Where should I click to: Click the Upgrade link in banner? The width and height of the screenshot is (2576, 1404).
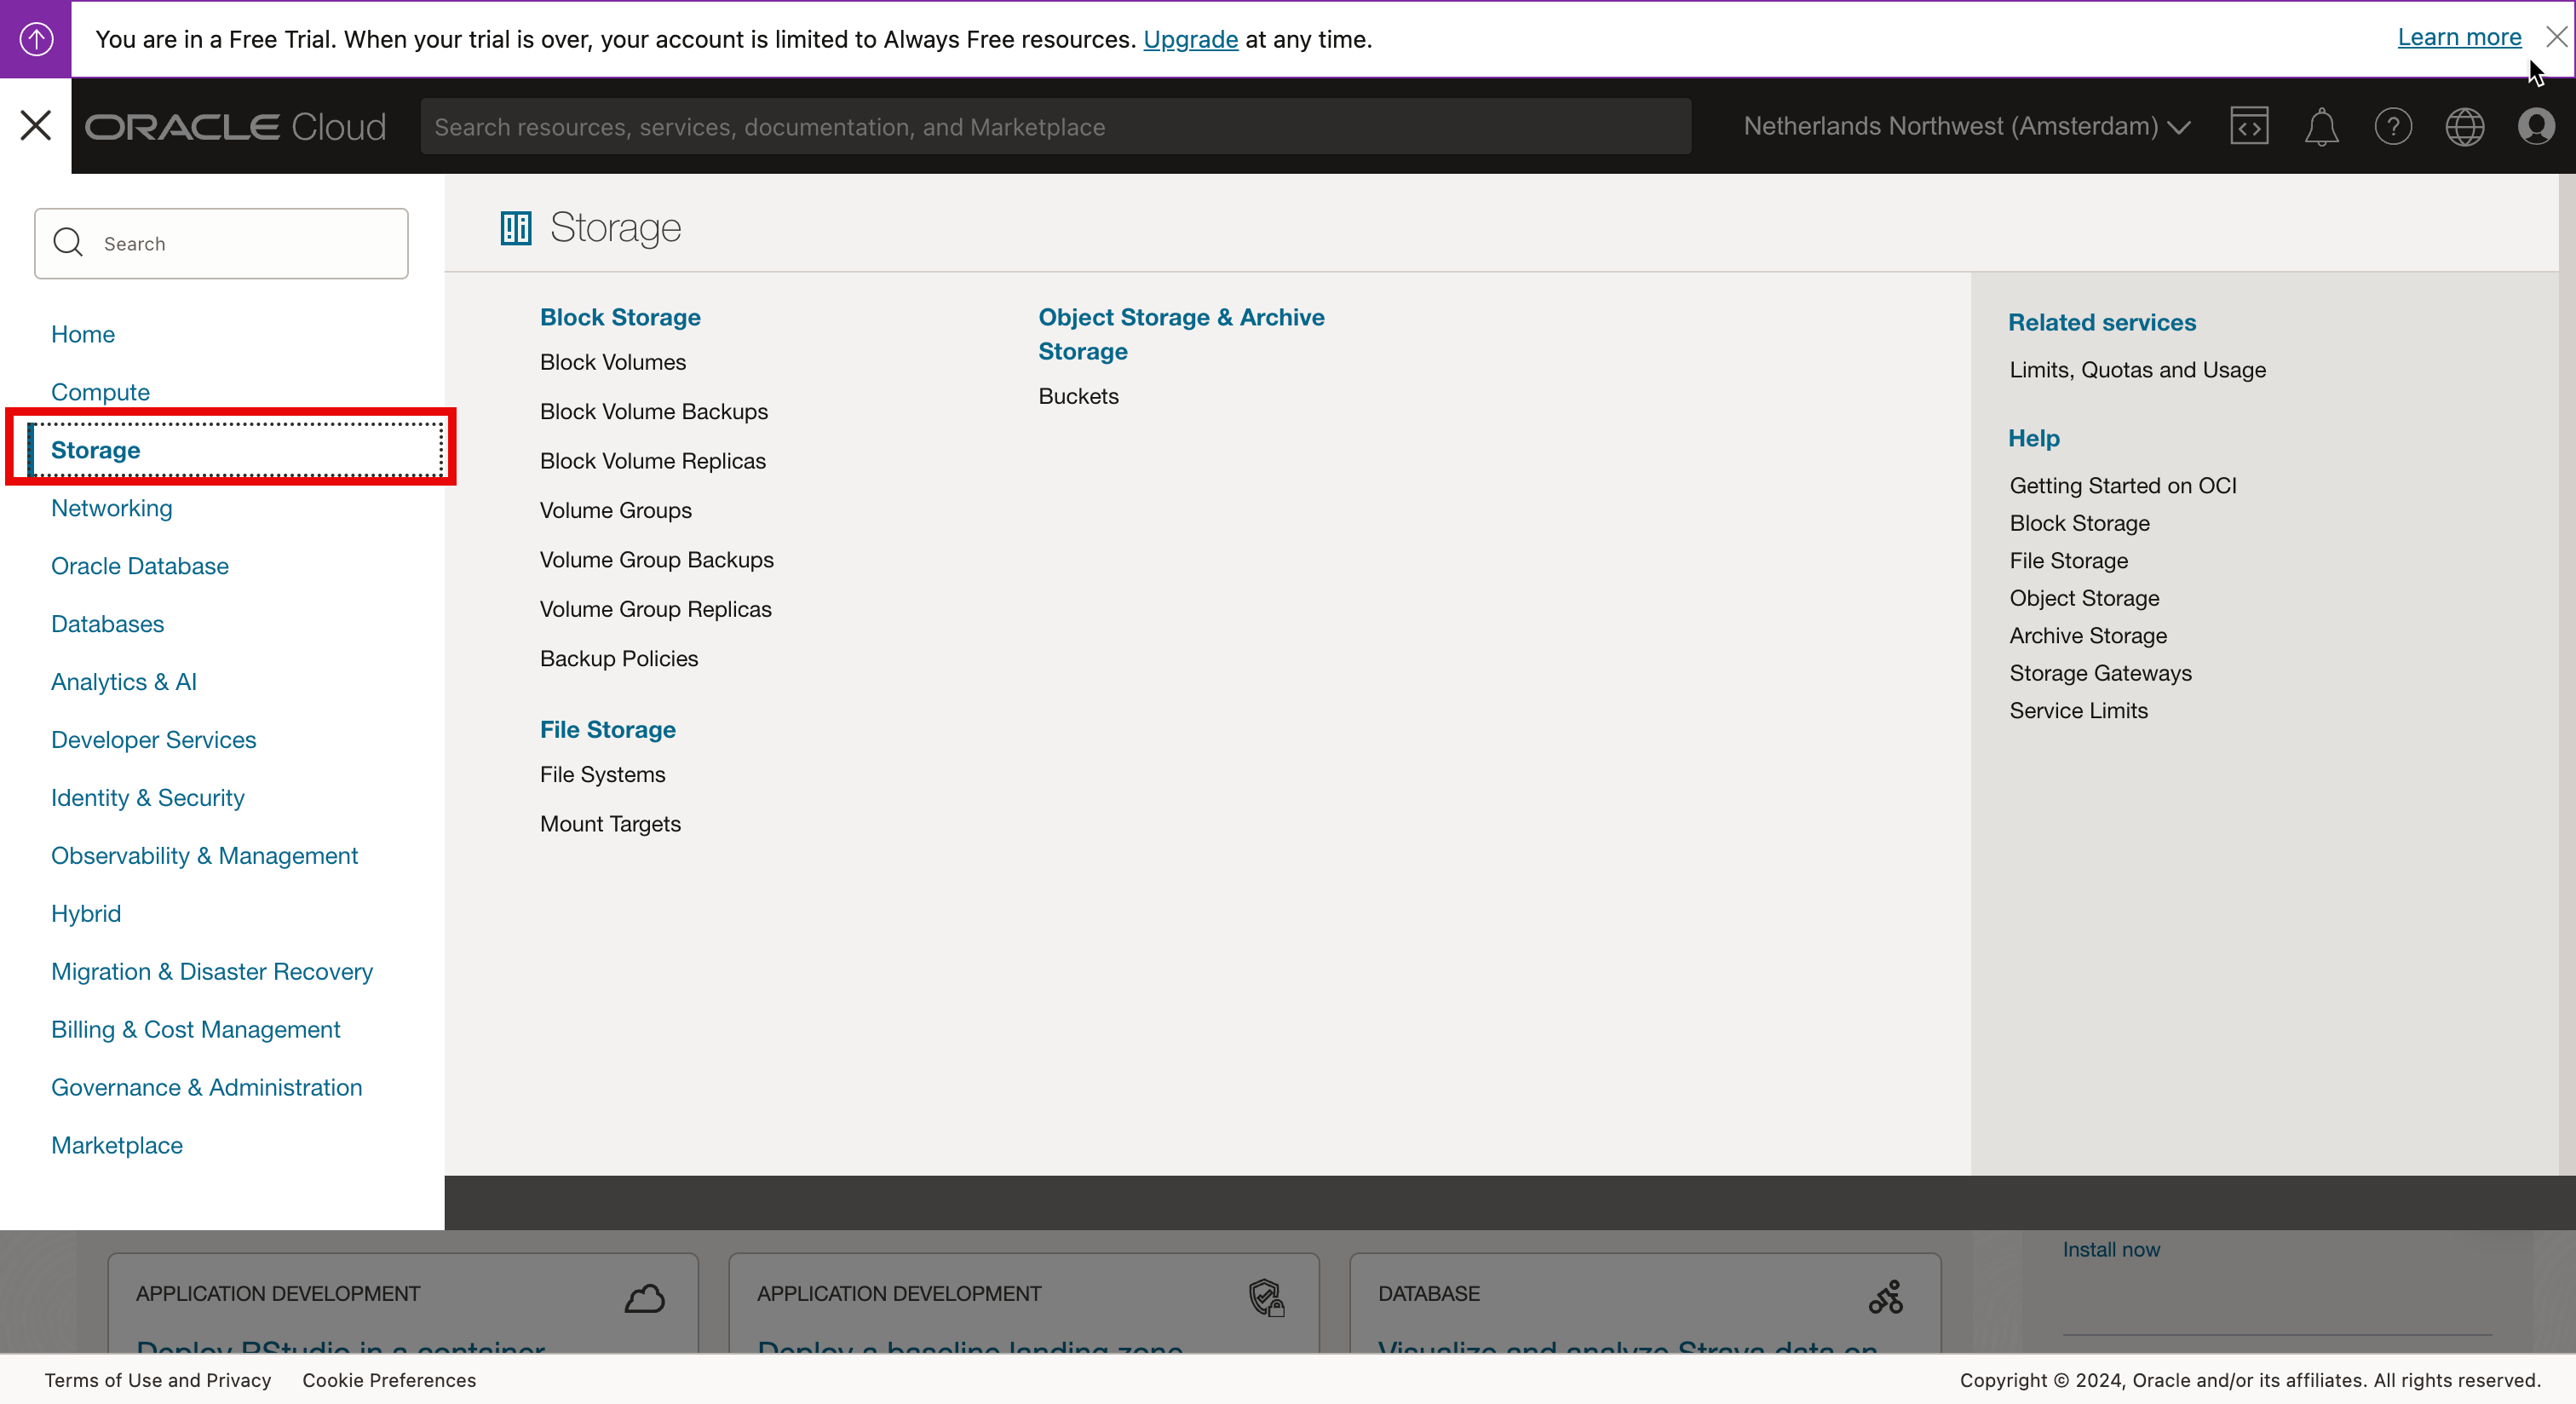point(1190,39)
